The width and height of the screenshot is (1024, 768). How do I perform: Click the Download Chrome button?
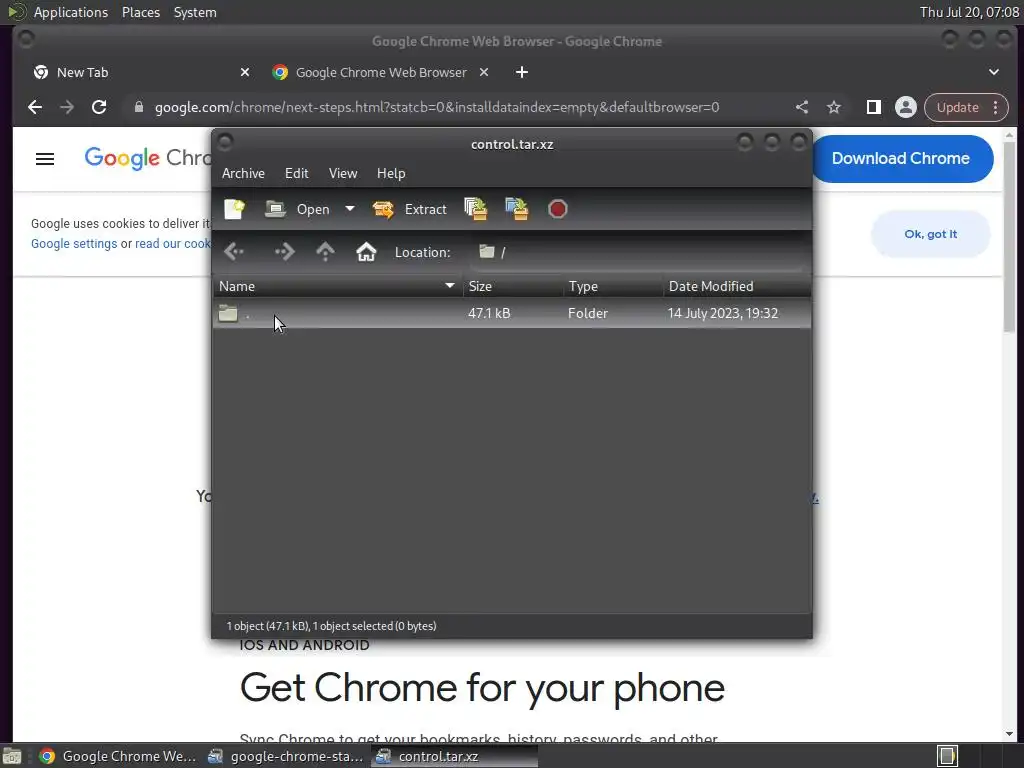[x=901, y=159]
